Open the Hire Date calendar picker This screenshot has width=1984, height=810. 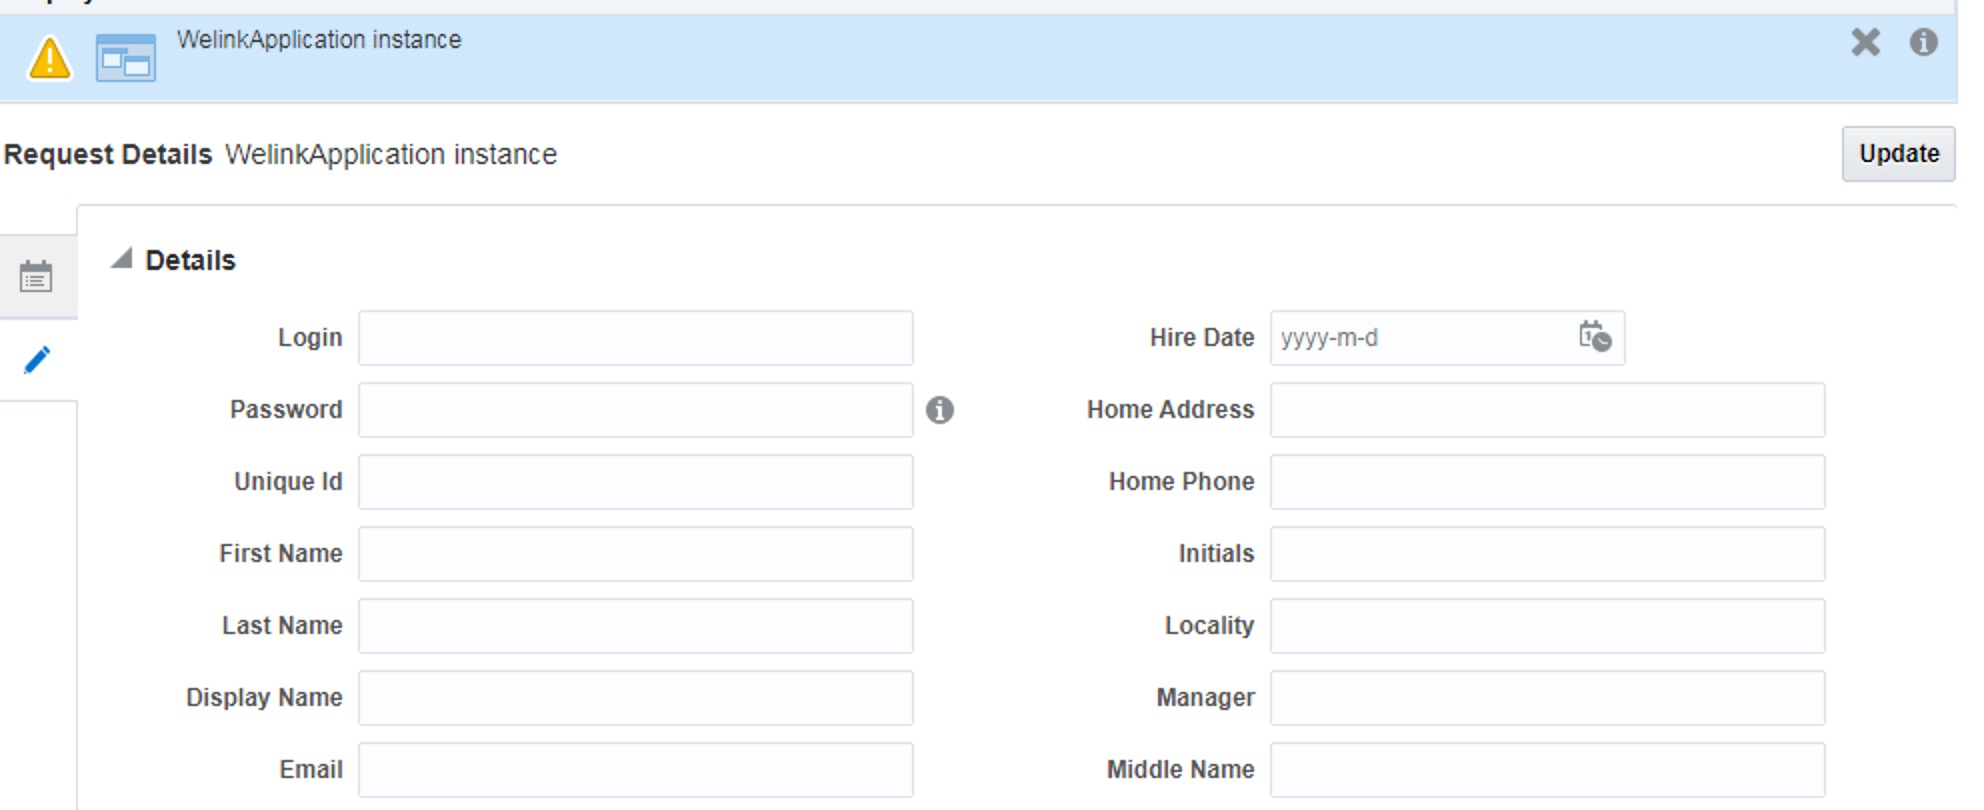tap(1595, 337)
